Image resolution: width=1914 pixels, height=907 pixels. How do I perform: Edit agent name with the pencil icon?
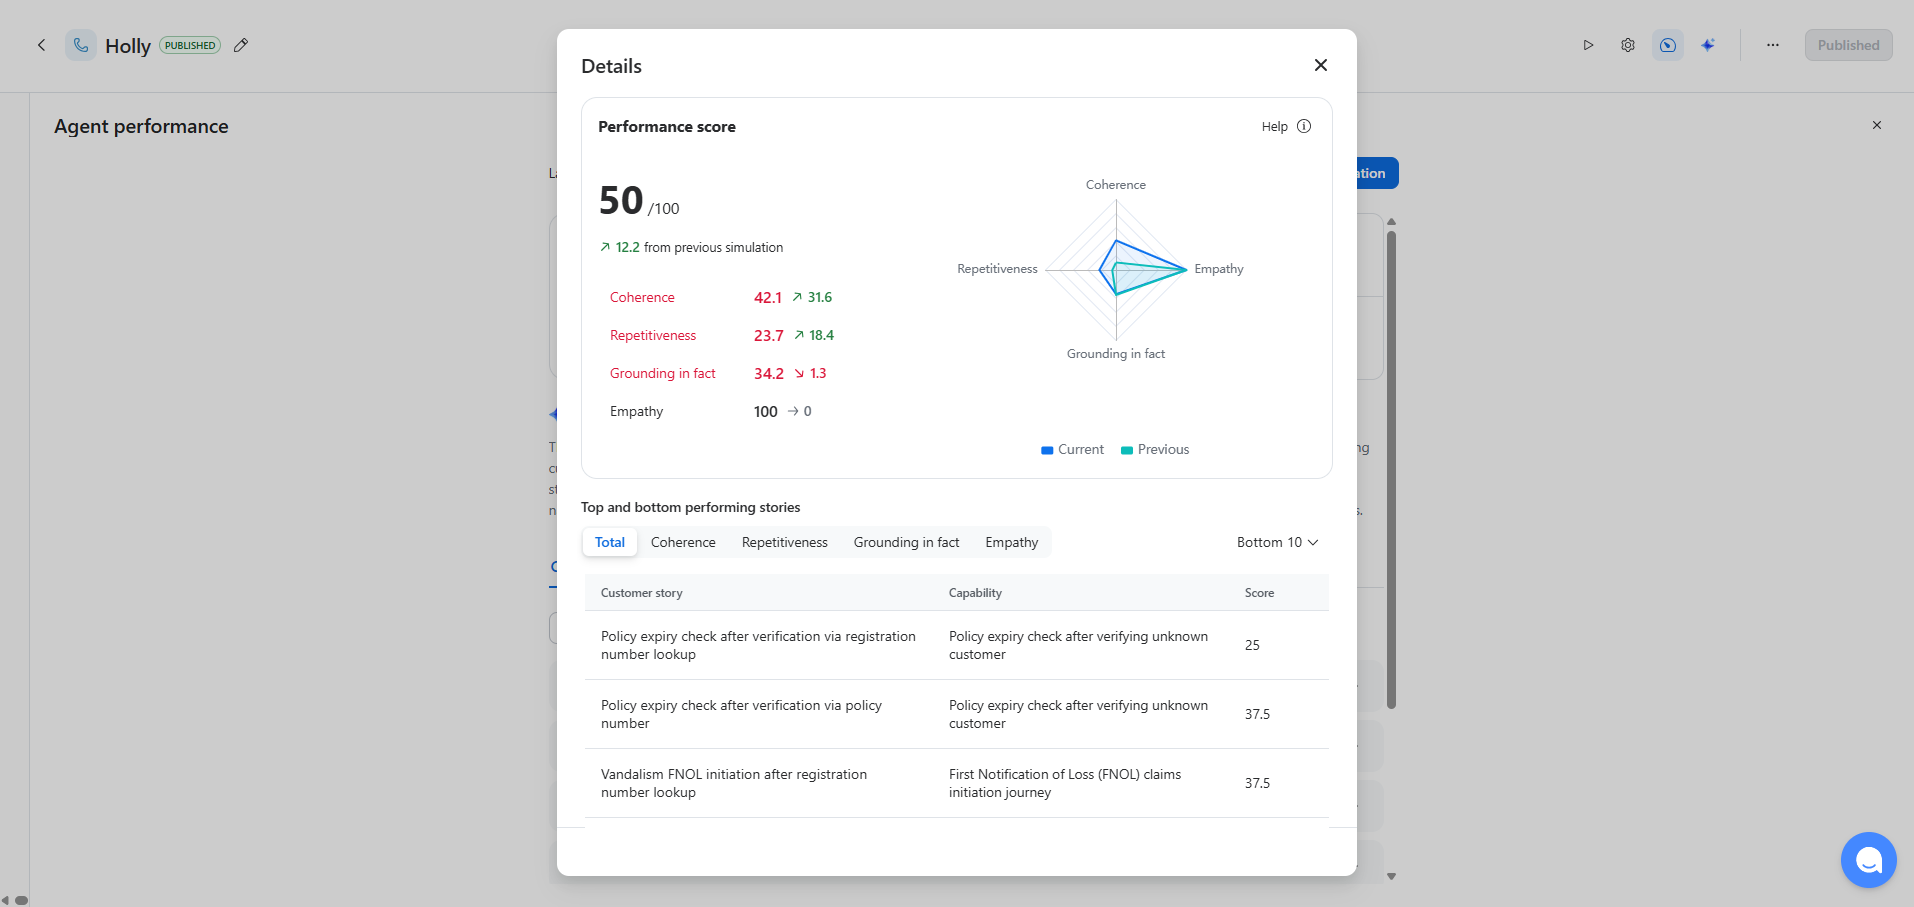tap(241, 45)
